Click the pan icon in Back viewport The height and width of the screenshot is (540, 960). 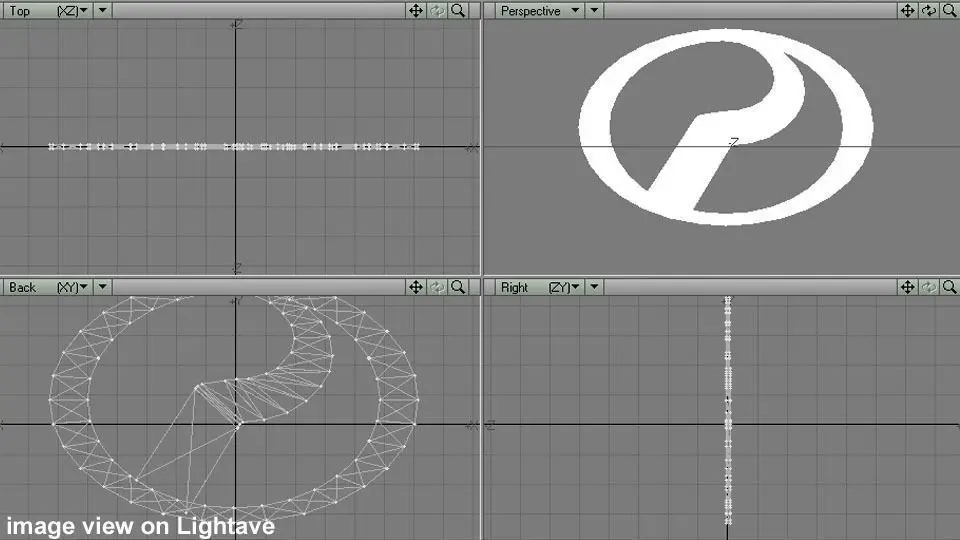tap(416, 287)
